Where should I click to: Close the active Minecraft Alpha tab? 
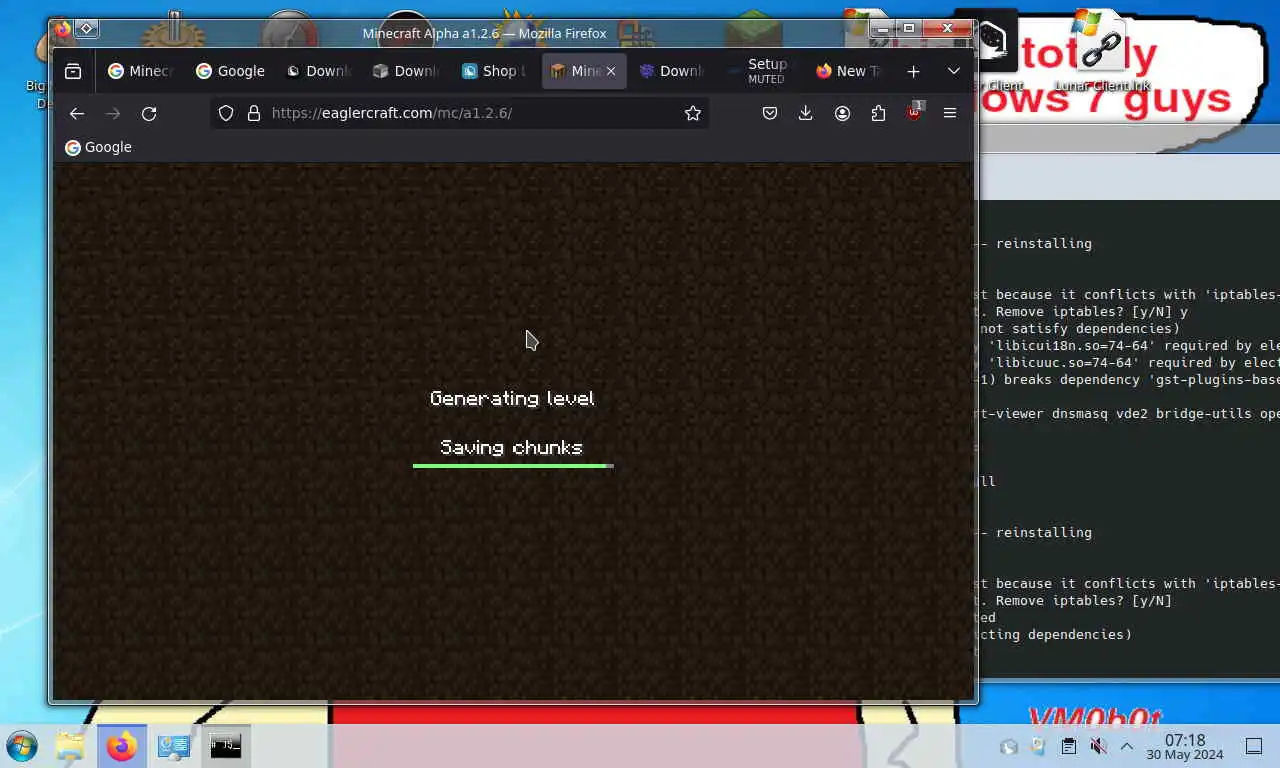tap(611, 71)
